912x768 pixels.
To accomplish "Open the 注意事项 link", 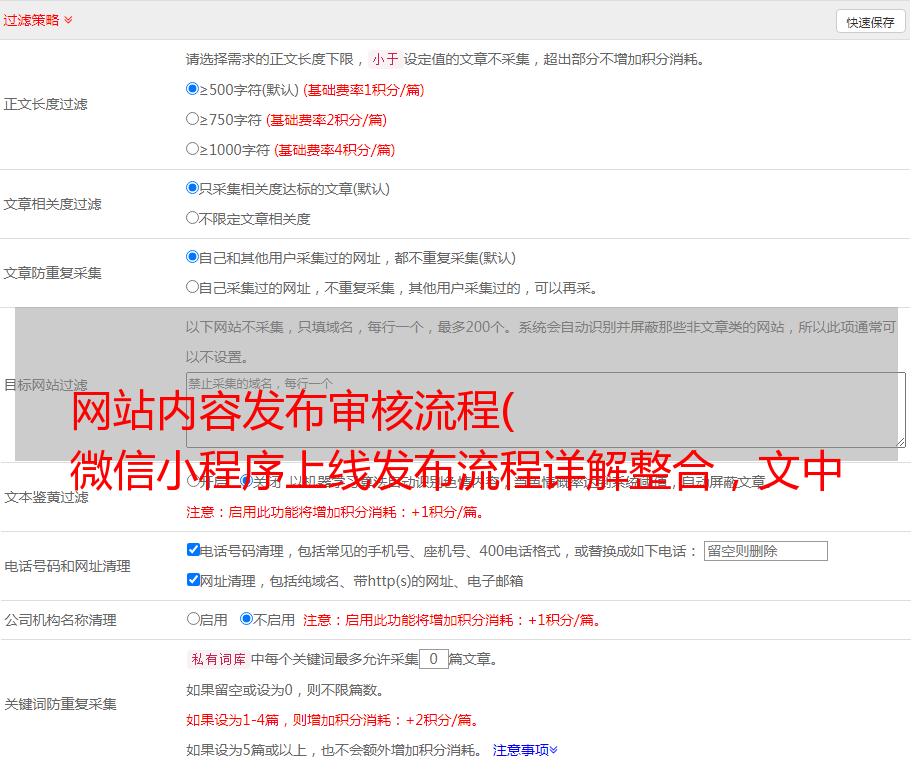I will pos(525,750).
